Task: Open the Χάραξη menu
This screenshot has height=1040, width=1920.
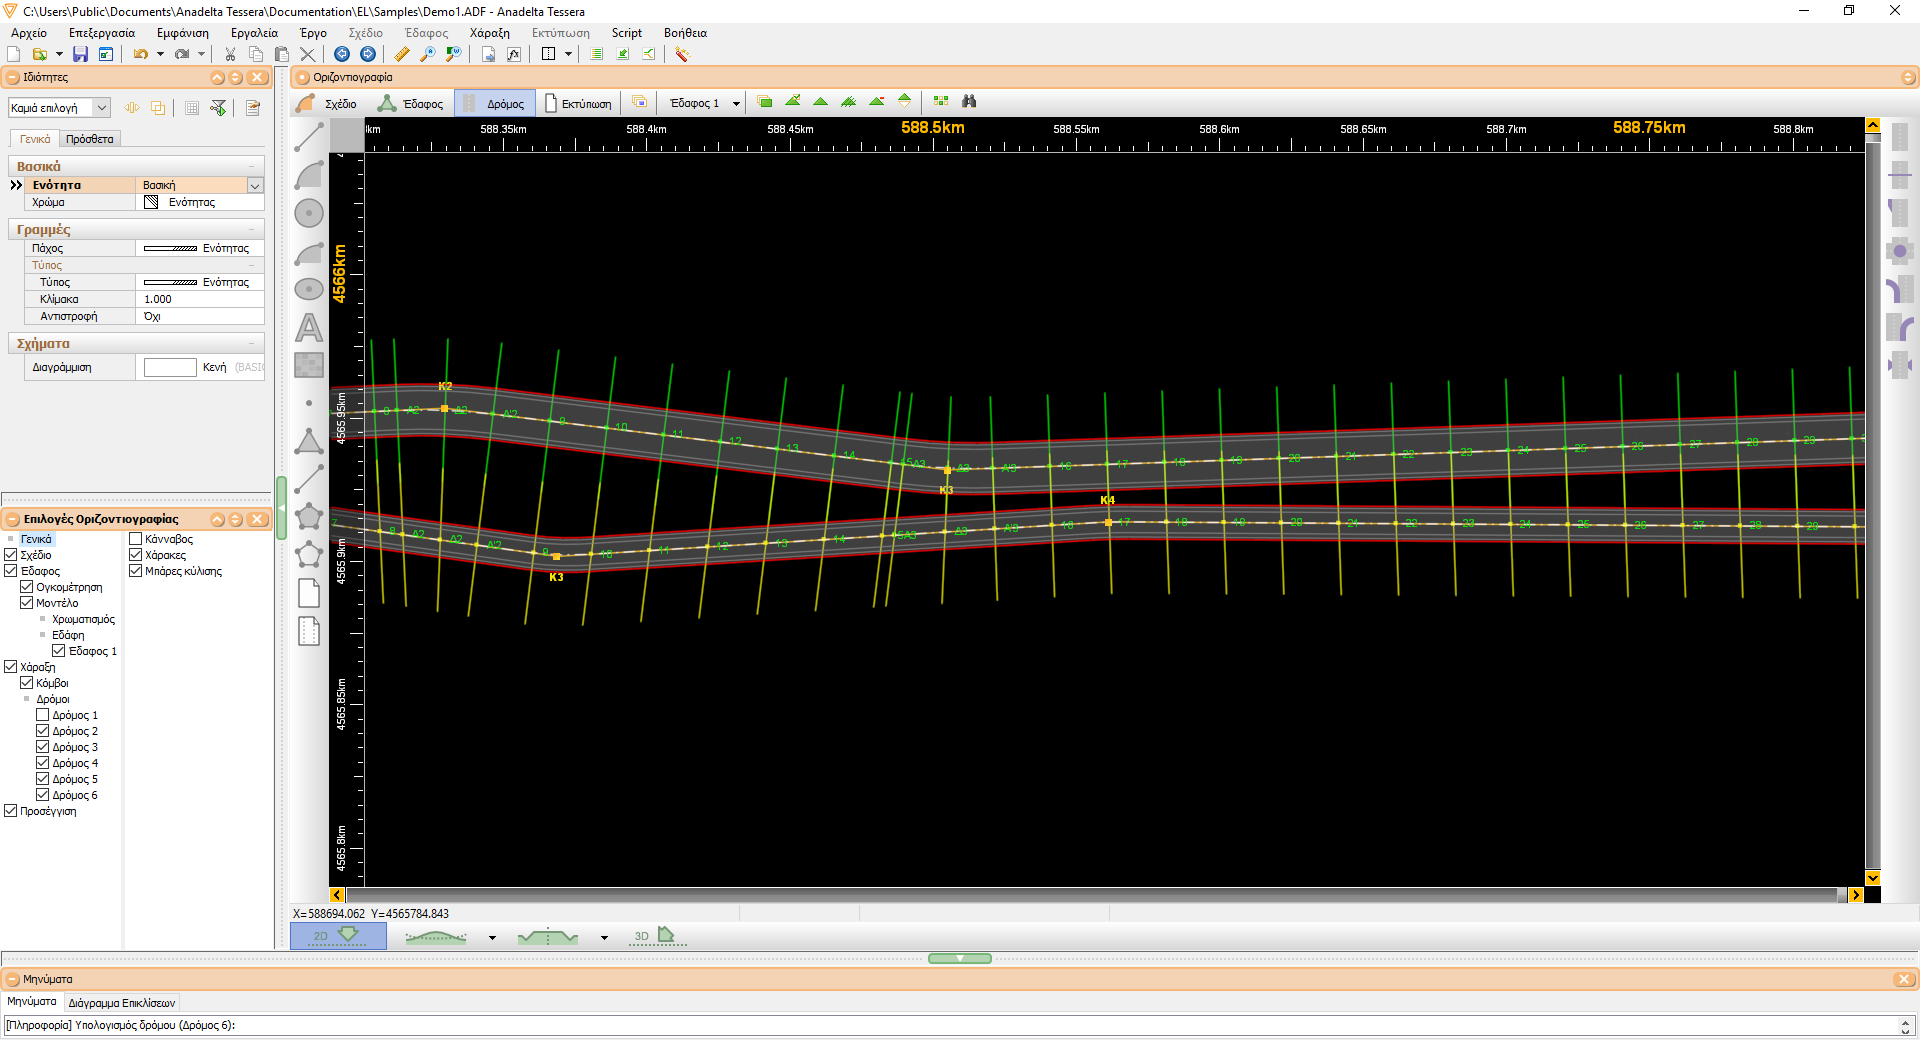Action: [489, 33]
